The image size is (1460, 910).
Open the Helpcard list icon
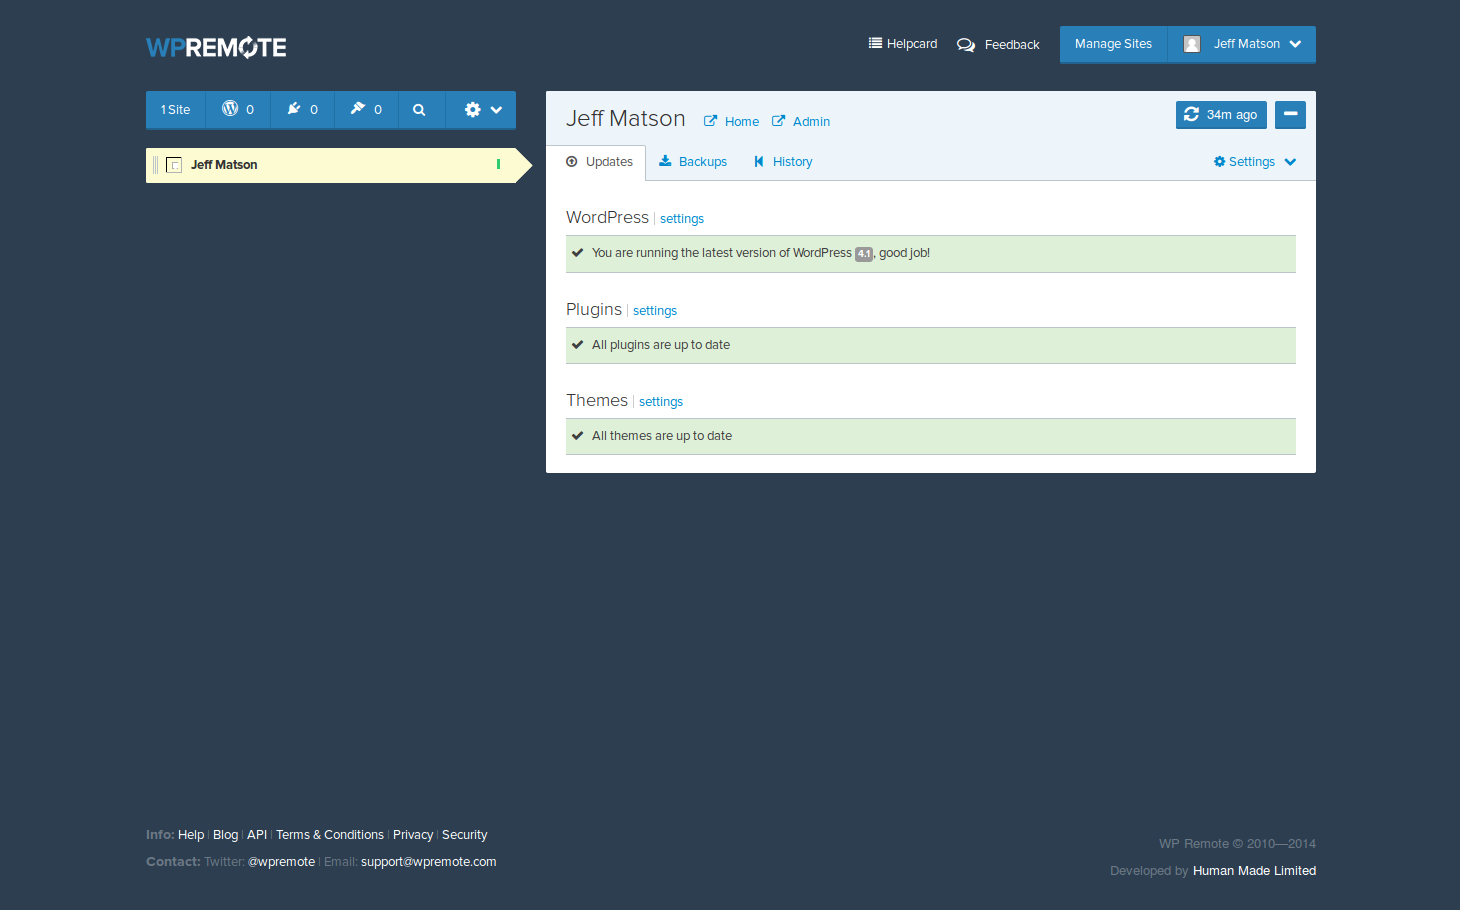click(x=875, y=43)
